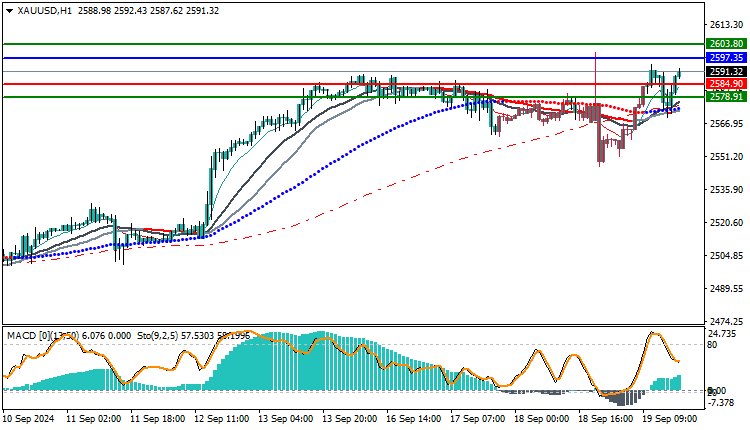The width and height of the screenshot is (750, 430).
Task: Select the 17 Sep 07:00 time axis label
Action: tap(478, 419)
